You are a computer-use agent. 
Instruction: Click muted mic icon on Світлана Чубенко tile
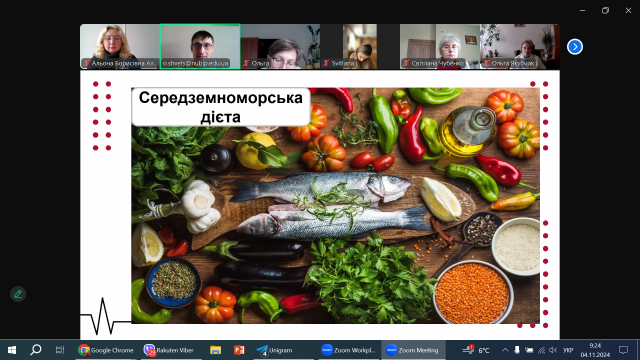pos(406,63)
